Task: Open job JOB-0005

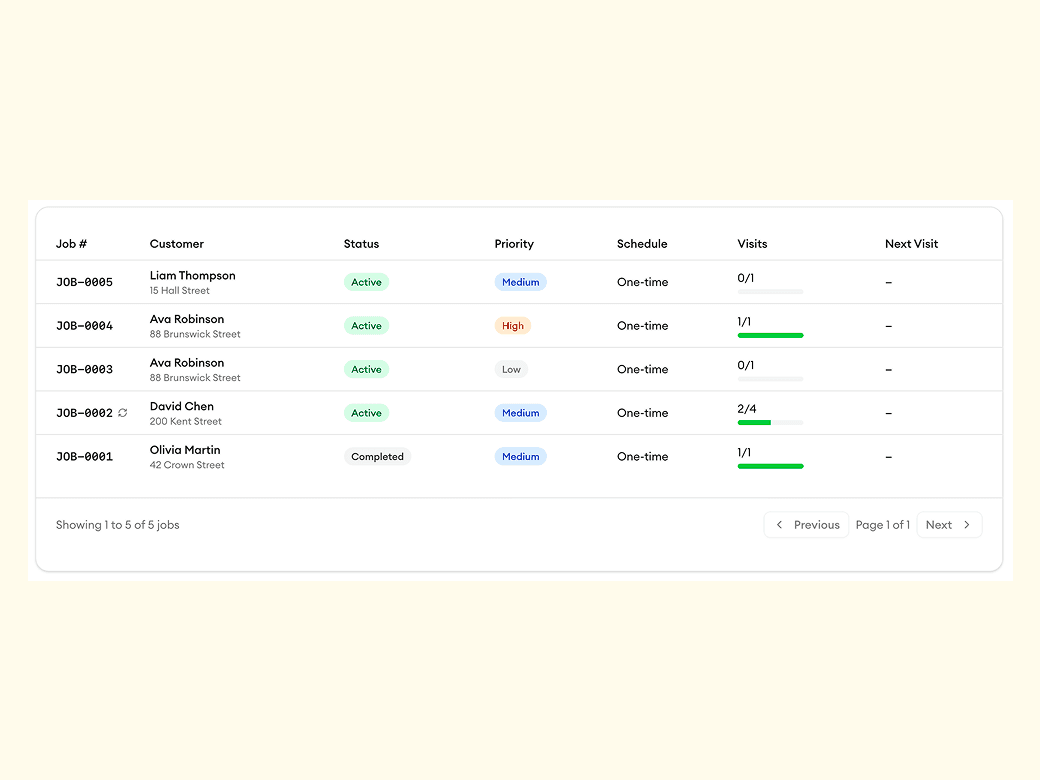Action: point(84,282)
